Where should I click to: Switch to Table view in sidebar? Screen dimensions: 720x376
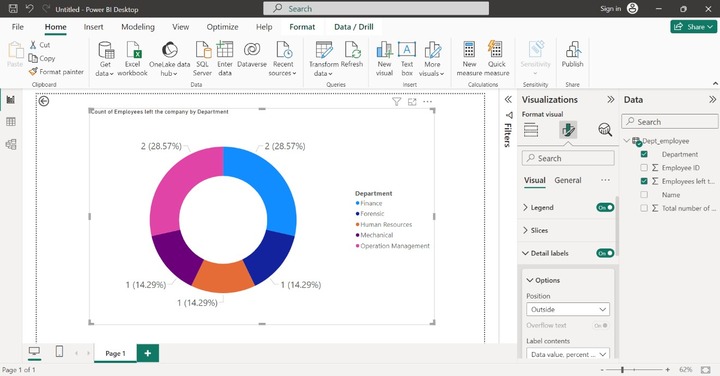pos(11,122)
